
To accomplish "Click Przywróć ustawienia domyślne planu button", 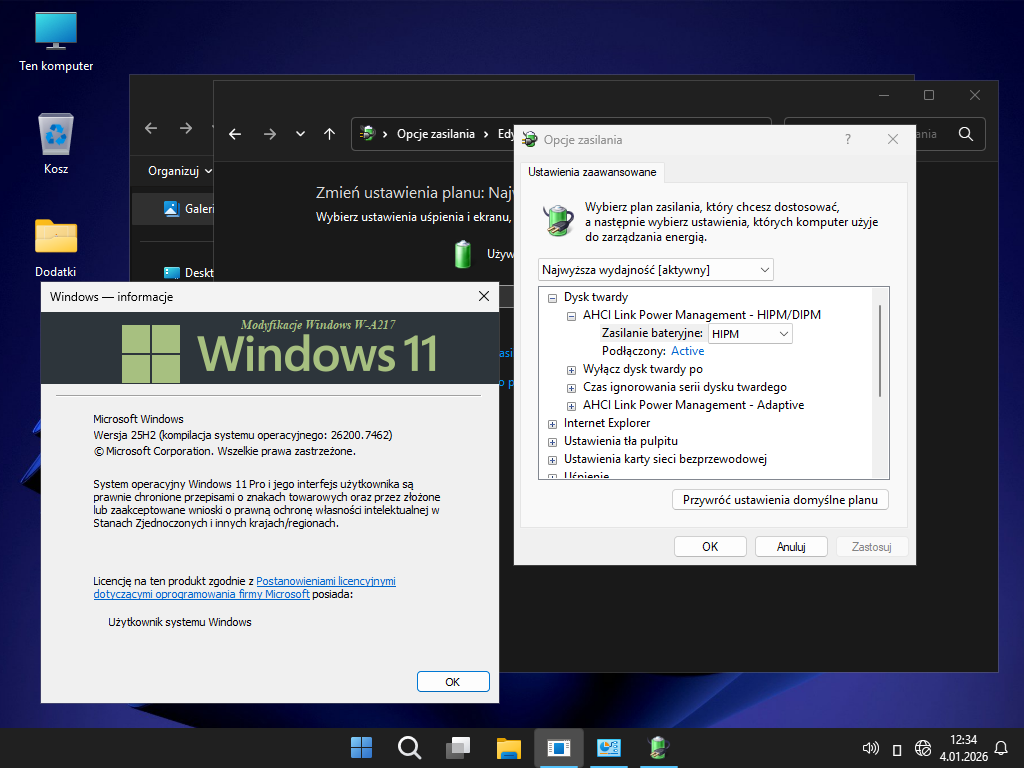I will tap(780, 499).
